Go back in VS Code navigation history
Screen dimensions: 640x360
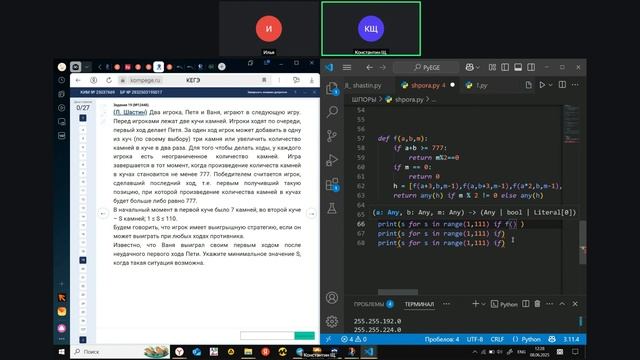tap(369, 67)
